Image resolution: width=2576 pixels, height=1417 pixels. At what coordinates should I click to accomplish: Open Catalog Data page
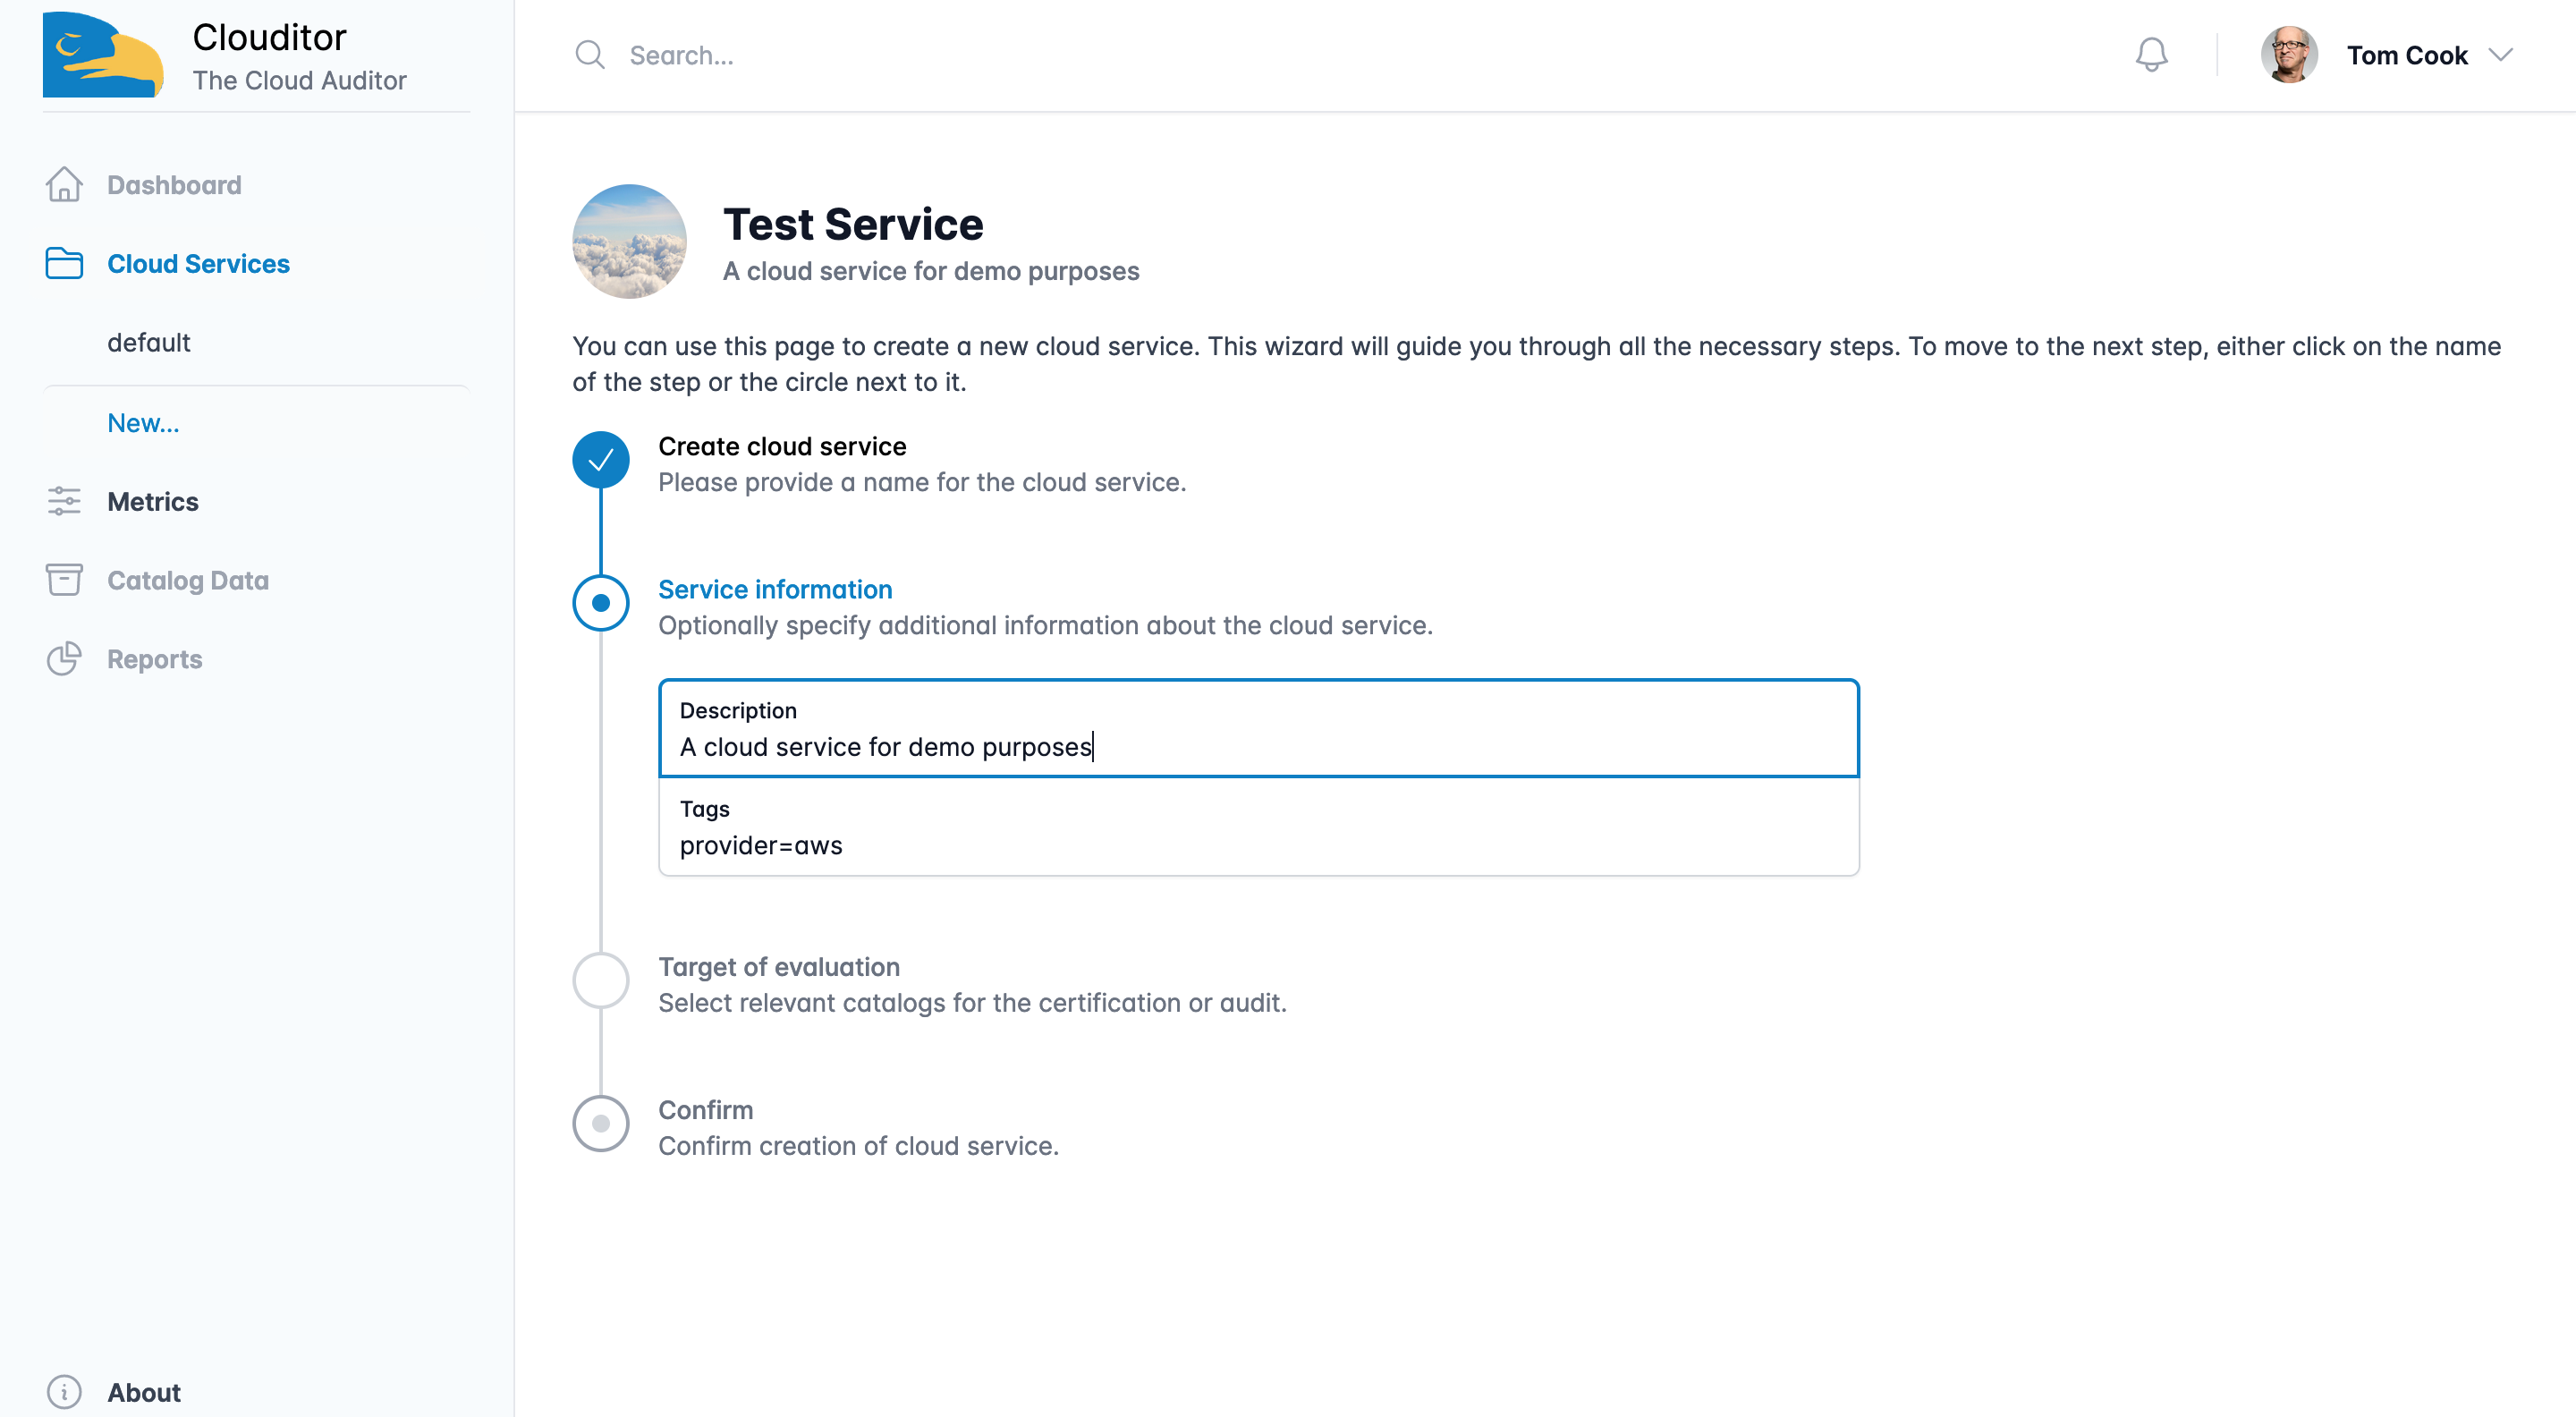[x=188, y=581]
